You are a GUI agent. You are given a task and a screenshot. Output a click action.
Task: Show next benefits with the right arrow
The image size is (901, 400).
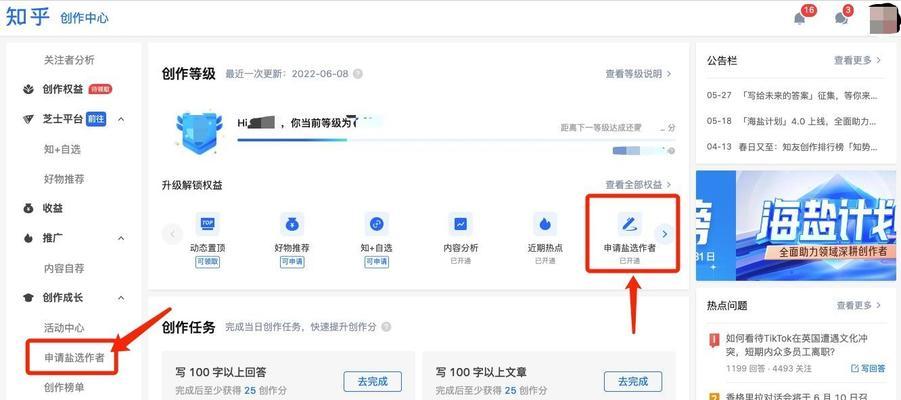pyautogui.click(x=665, y=234)
